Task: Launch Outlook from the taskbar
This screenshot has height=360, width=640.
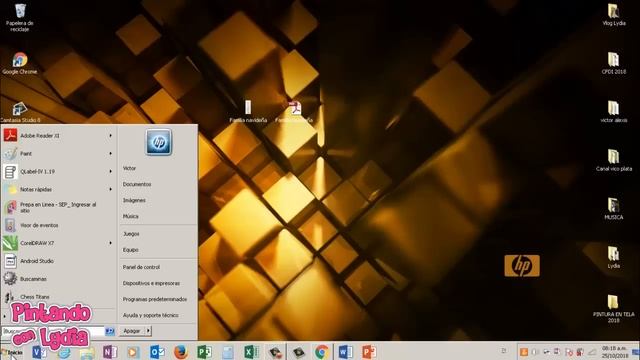Action: click(x=157, y=351)
